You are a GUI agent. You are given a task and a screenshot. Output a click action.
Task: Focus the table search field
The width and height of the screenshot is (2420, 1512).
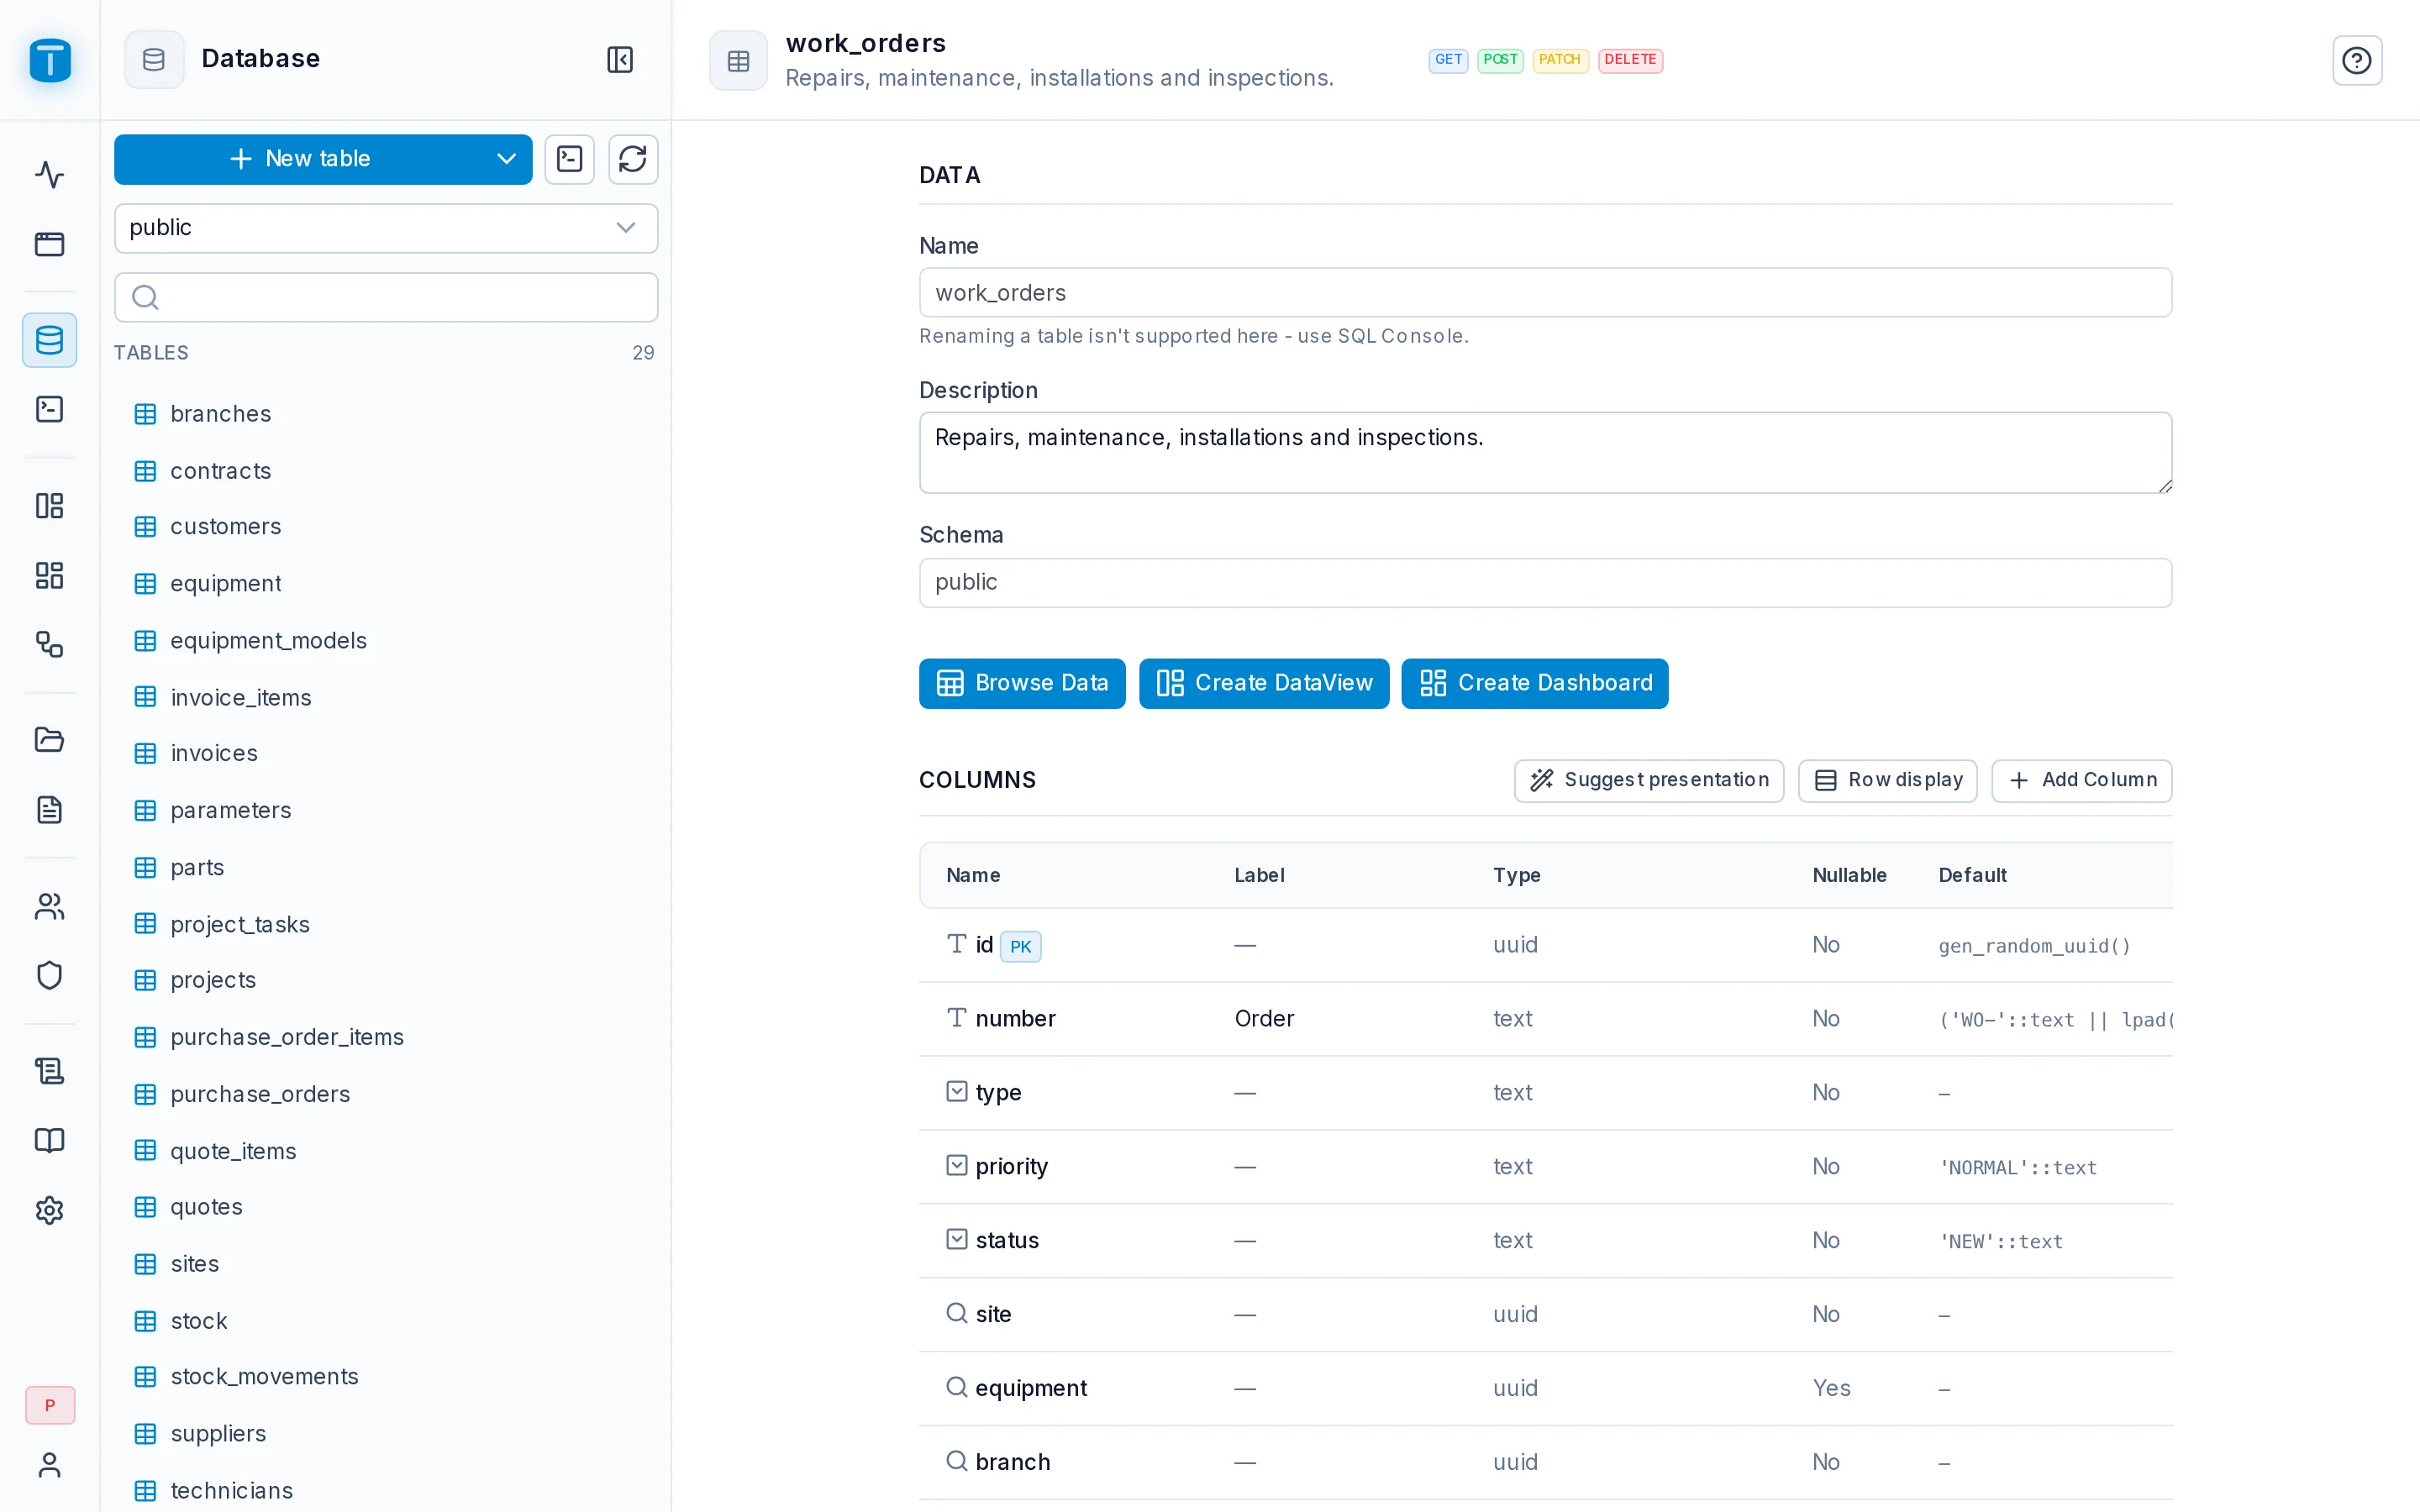pos(386,297)
